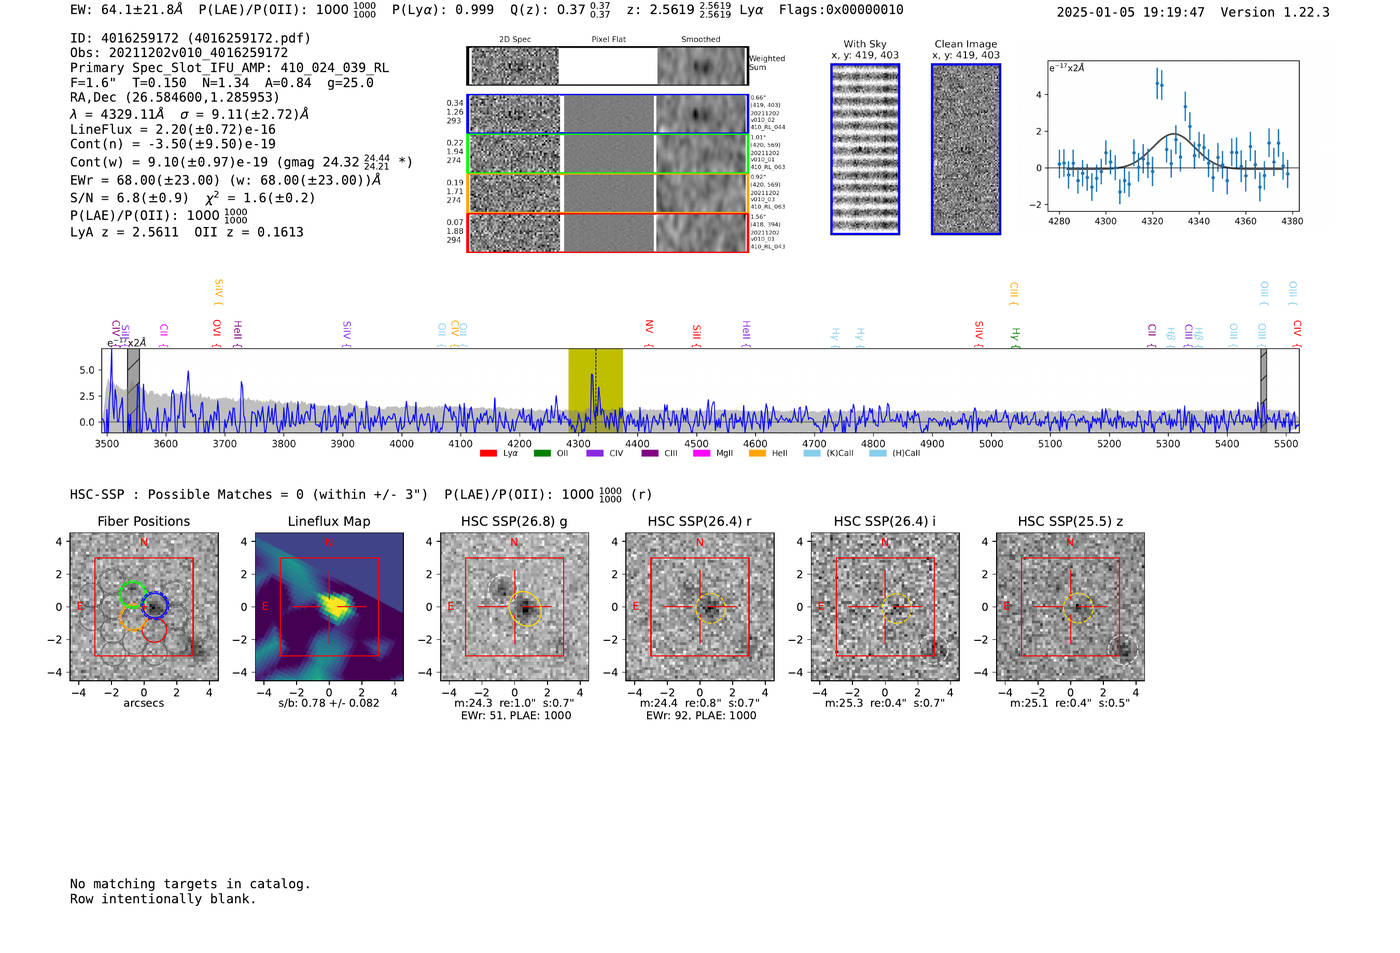Click the 'LyA z = 2.5611' line
1400x953 pixels.
pos(187,232)
